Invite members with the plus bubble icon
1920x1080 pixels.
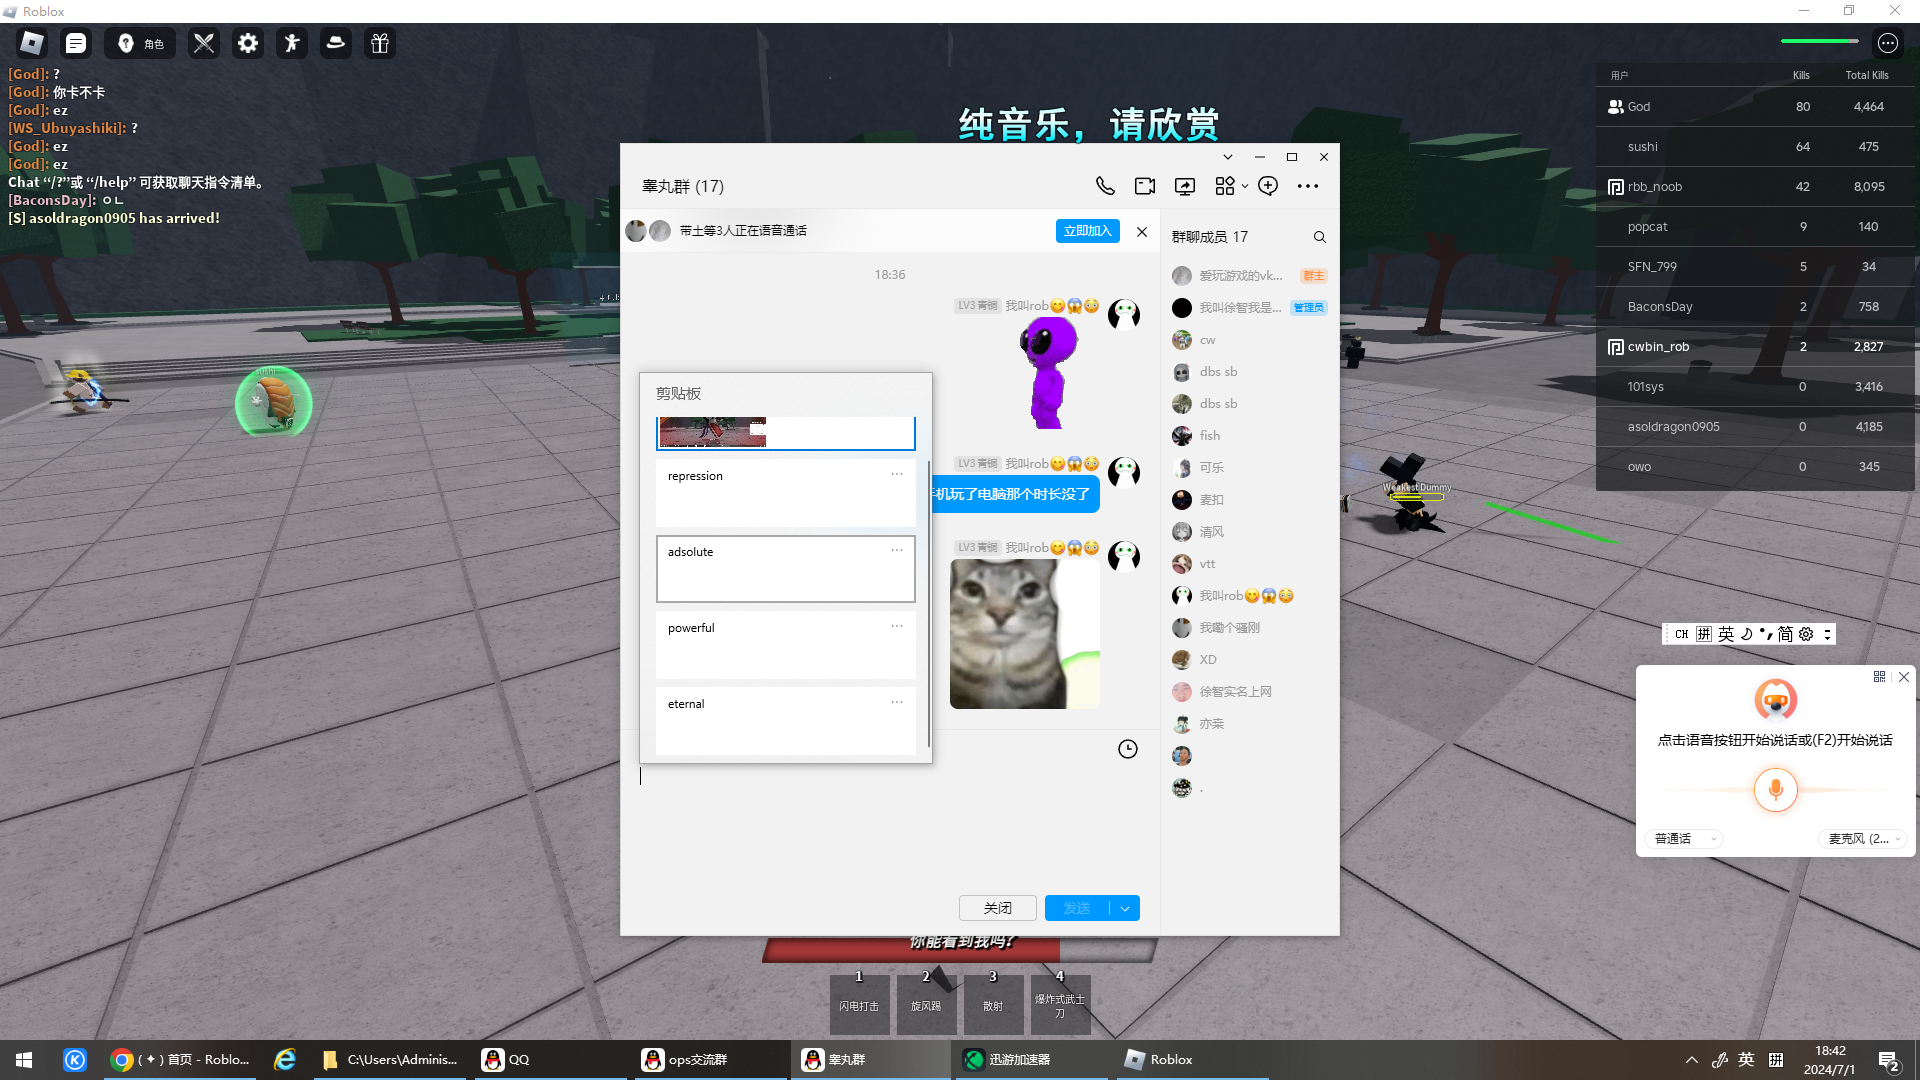(x=1268, y=186)
